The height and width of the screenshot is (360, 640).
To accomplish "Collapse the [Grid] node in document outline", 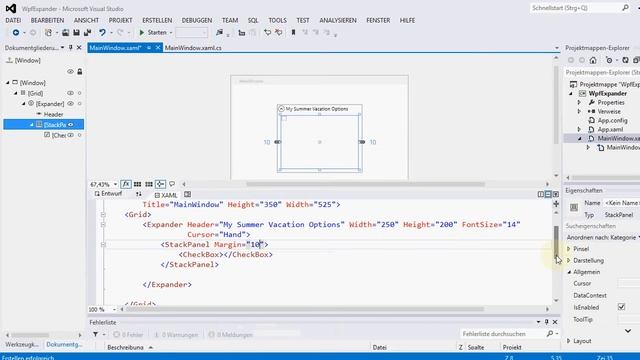I will 16,93.
